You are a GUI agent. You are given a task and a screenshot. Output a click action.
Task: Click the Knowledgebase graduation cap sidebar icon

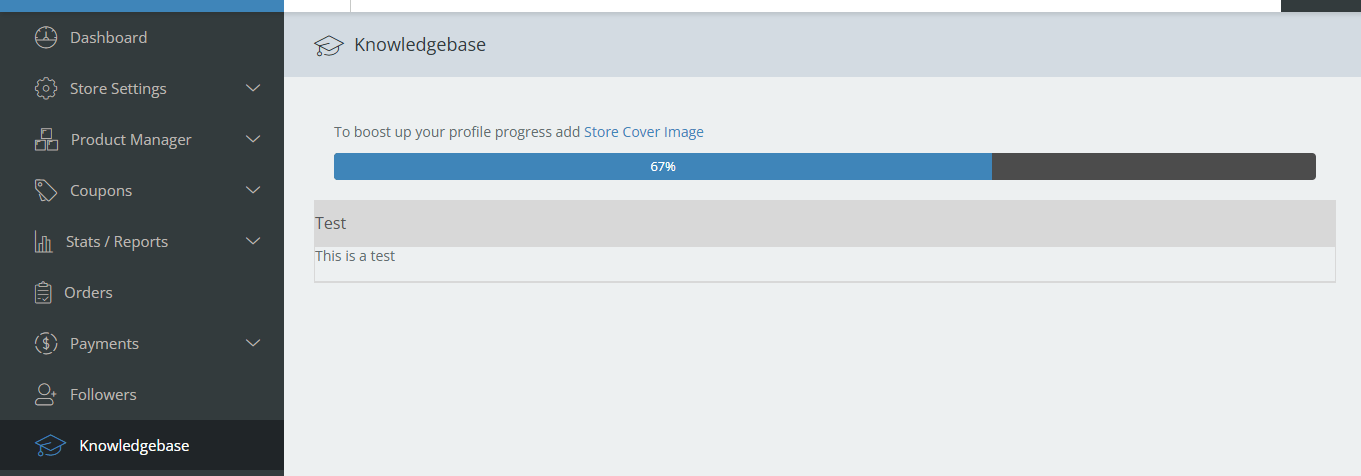coord(50,446)
